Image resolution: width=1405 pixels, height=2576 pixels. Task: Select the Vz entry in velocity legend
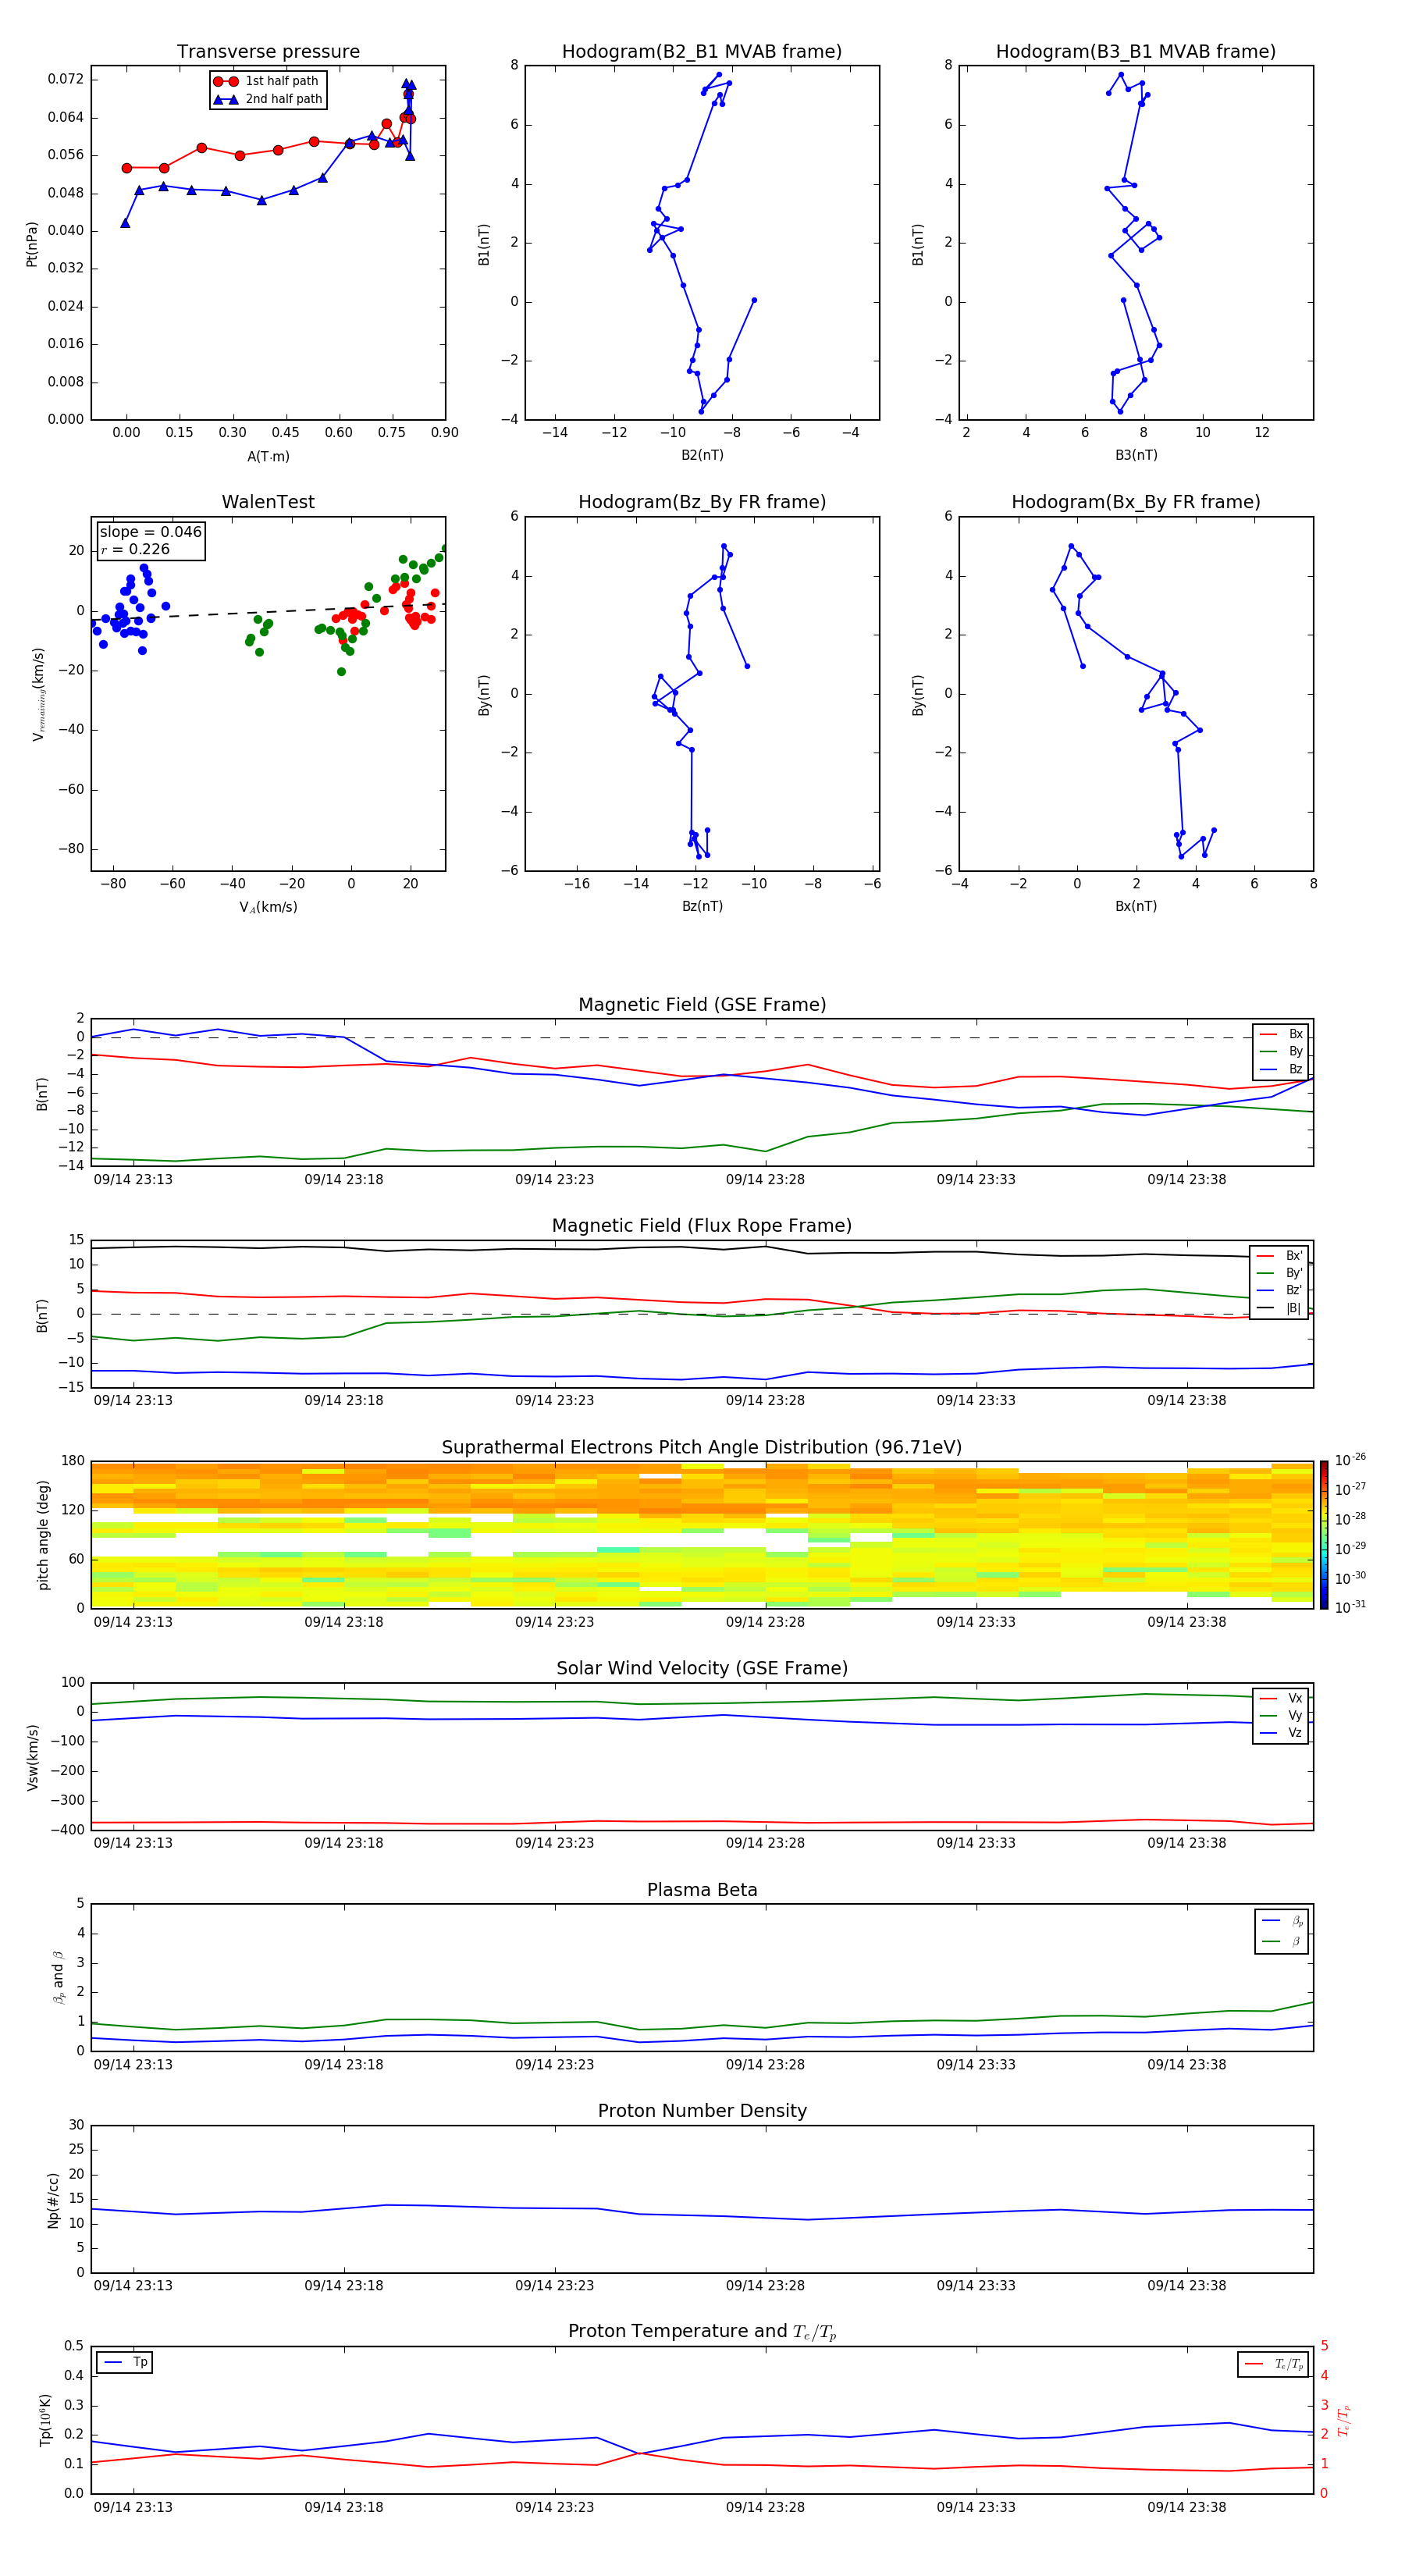click(1281, 1733)
